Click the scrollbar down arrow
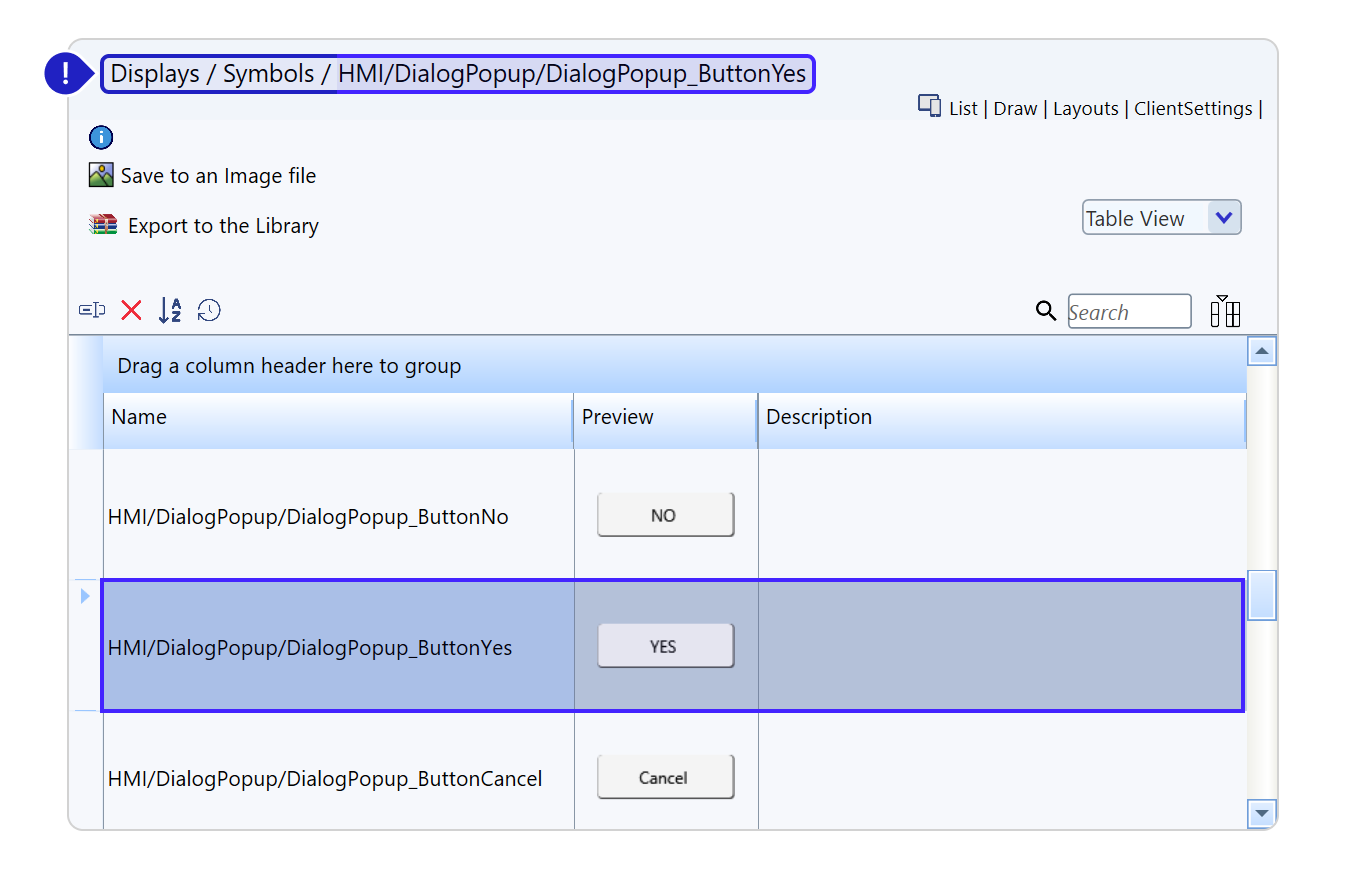This screenshot has width=1357, height=869. 1262,813
